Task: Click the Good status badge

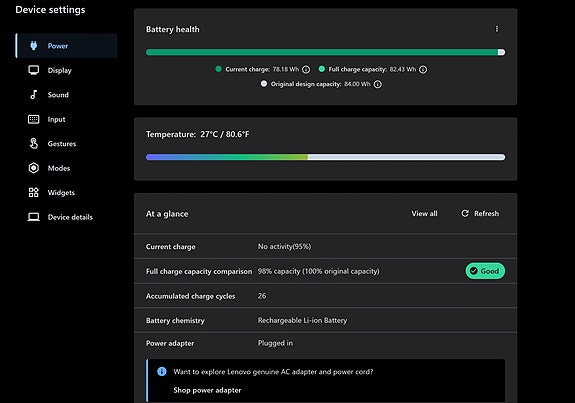Action: pos(485,271)
